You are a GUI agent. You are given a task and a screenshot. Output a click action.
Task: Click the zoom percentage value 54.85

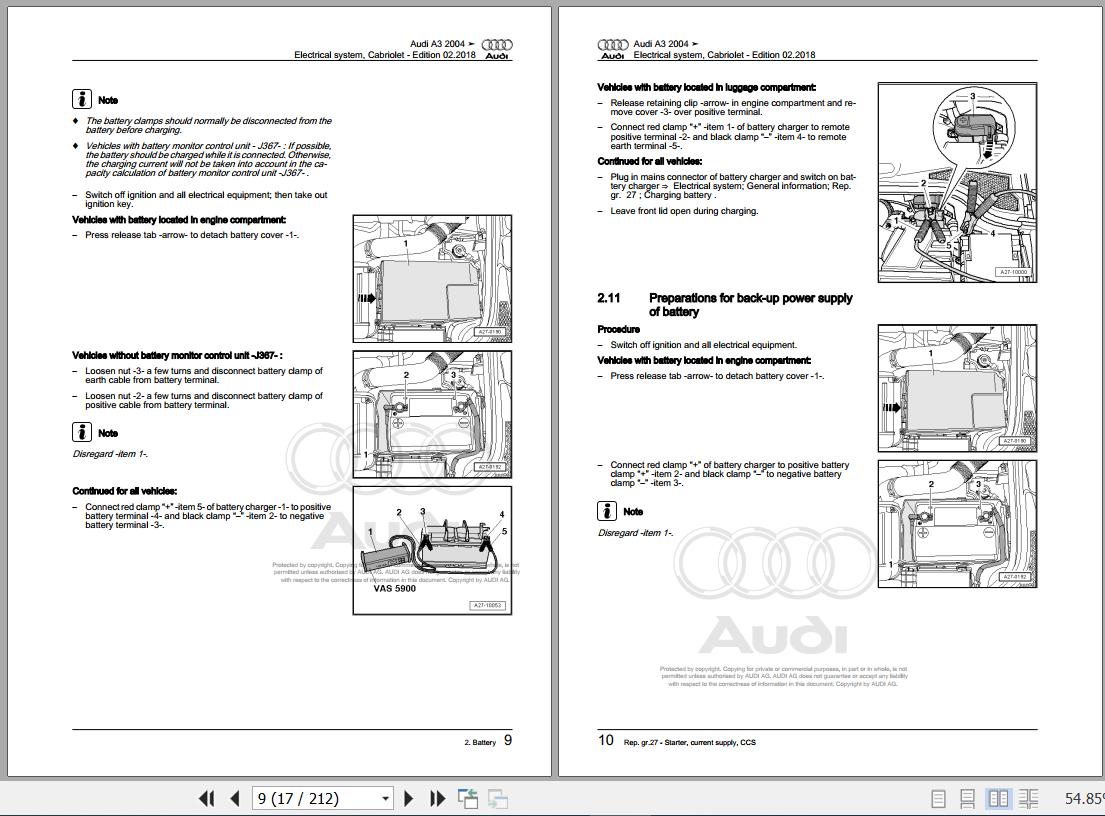[x=1084, y=798]
